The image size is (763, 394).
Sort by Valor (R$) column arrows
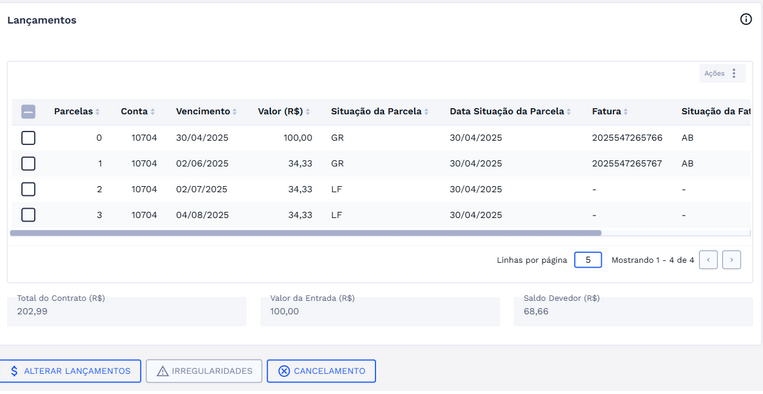coord(308,112)
